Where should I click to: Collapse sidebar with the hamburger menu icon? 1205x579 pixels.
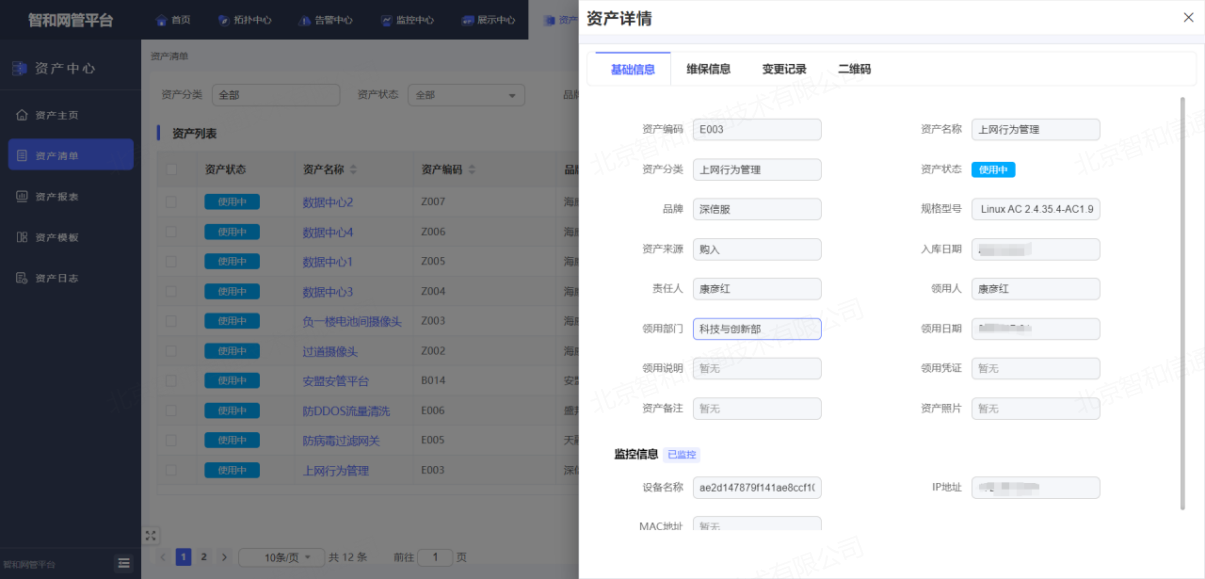pos(124,563)
